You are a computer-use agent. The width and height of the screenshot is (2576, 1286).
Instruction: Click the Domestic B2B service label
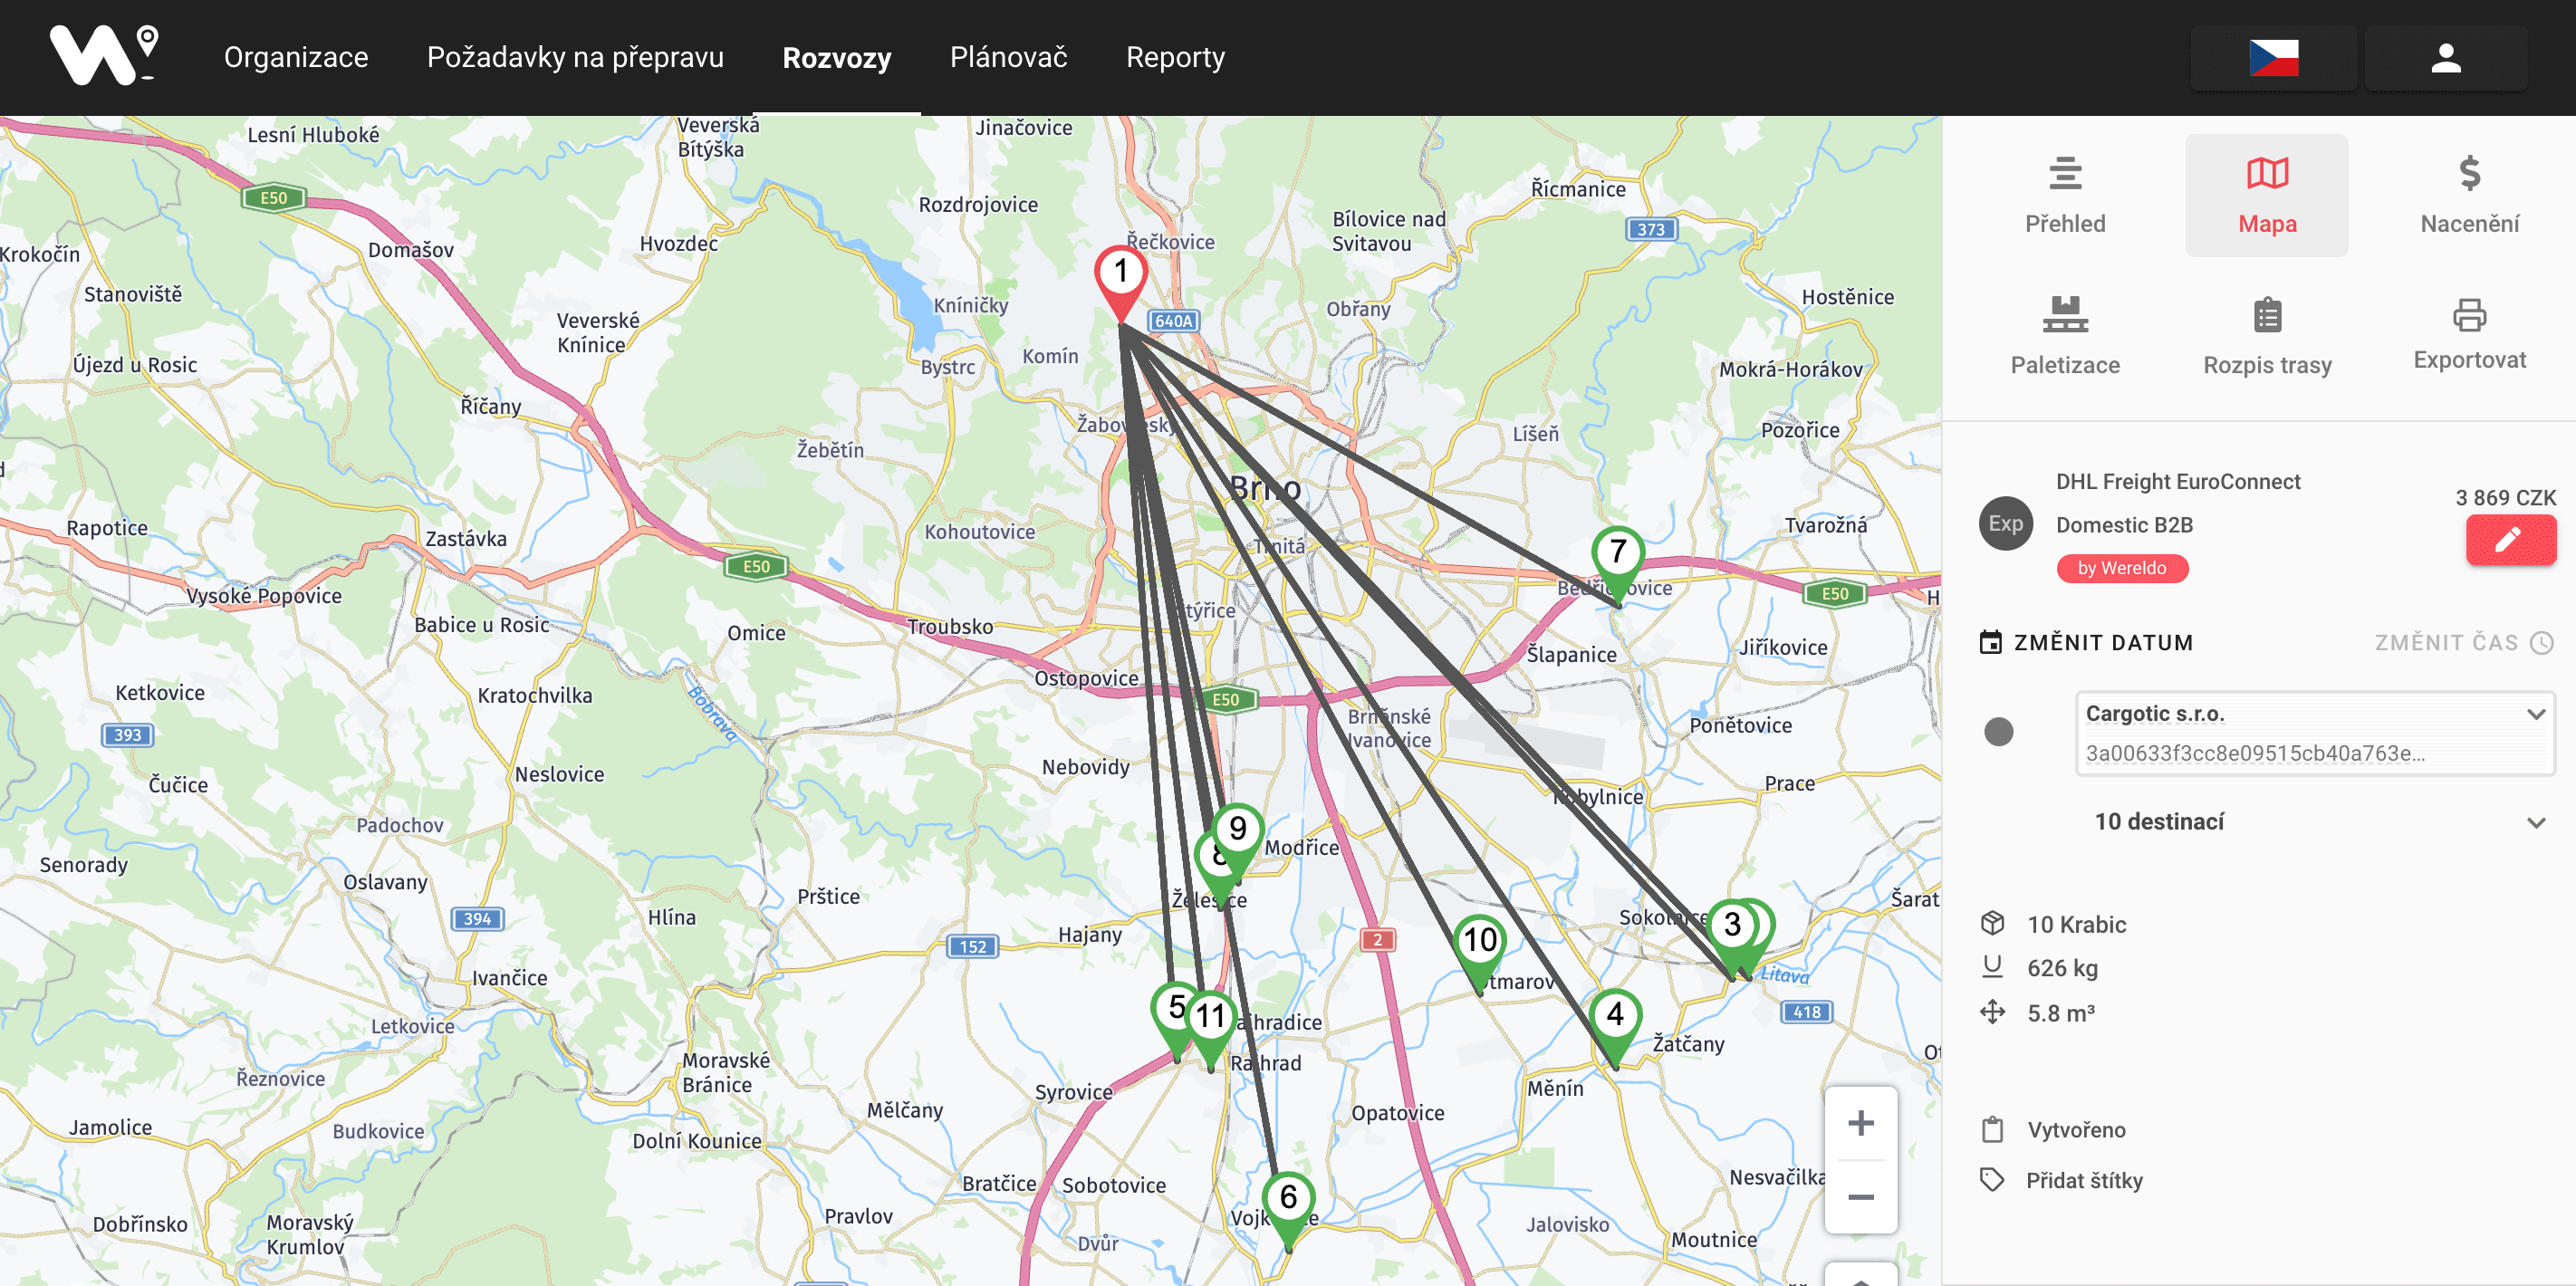coord(2124,525)
